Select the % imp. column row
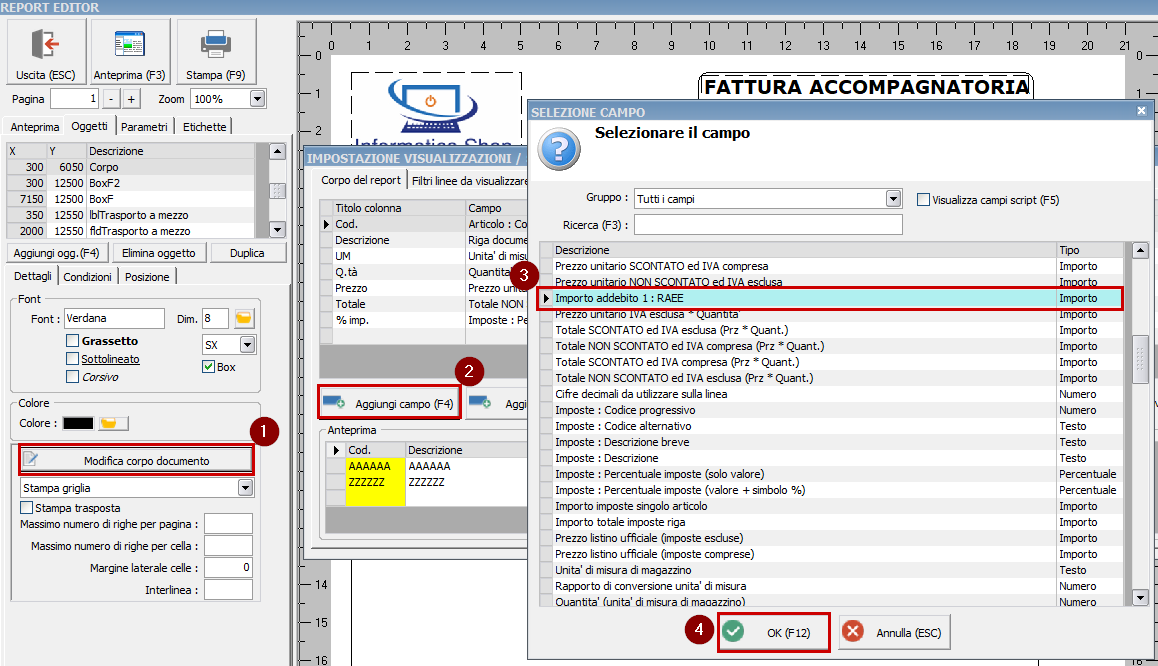1158x666 pixels. pyautogui.click(x=424, y=320)
